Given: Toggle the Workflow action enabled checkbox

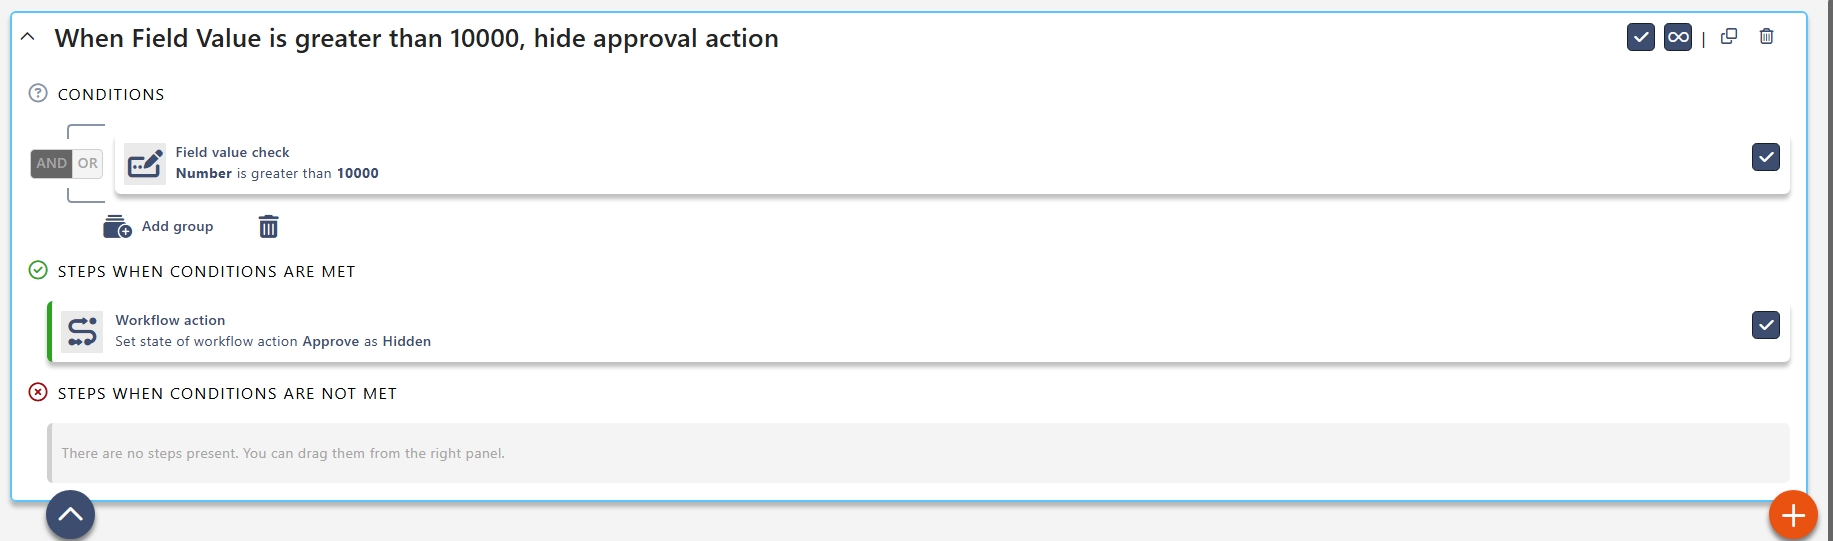Looking at the screenshot, I should pyautogui.click(x=1765, y=325).
